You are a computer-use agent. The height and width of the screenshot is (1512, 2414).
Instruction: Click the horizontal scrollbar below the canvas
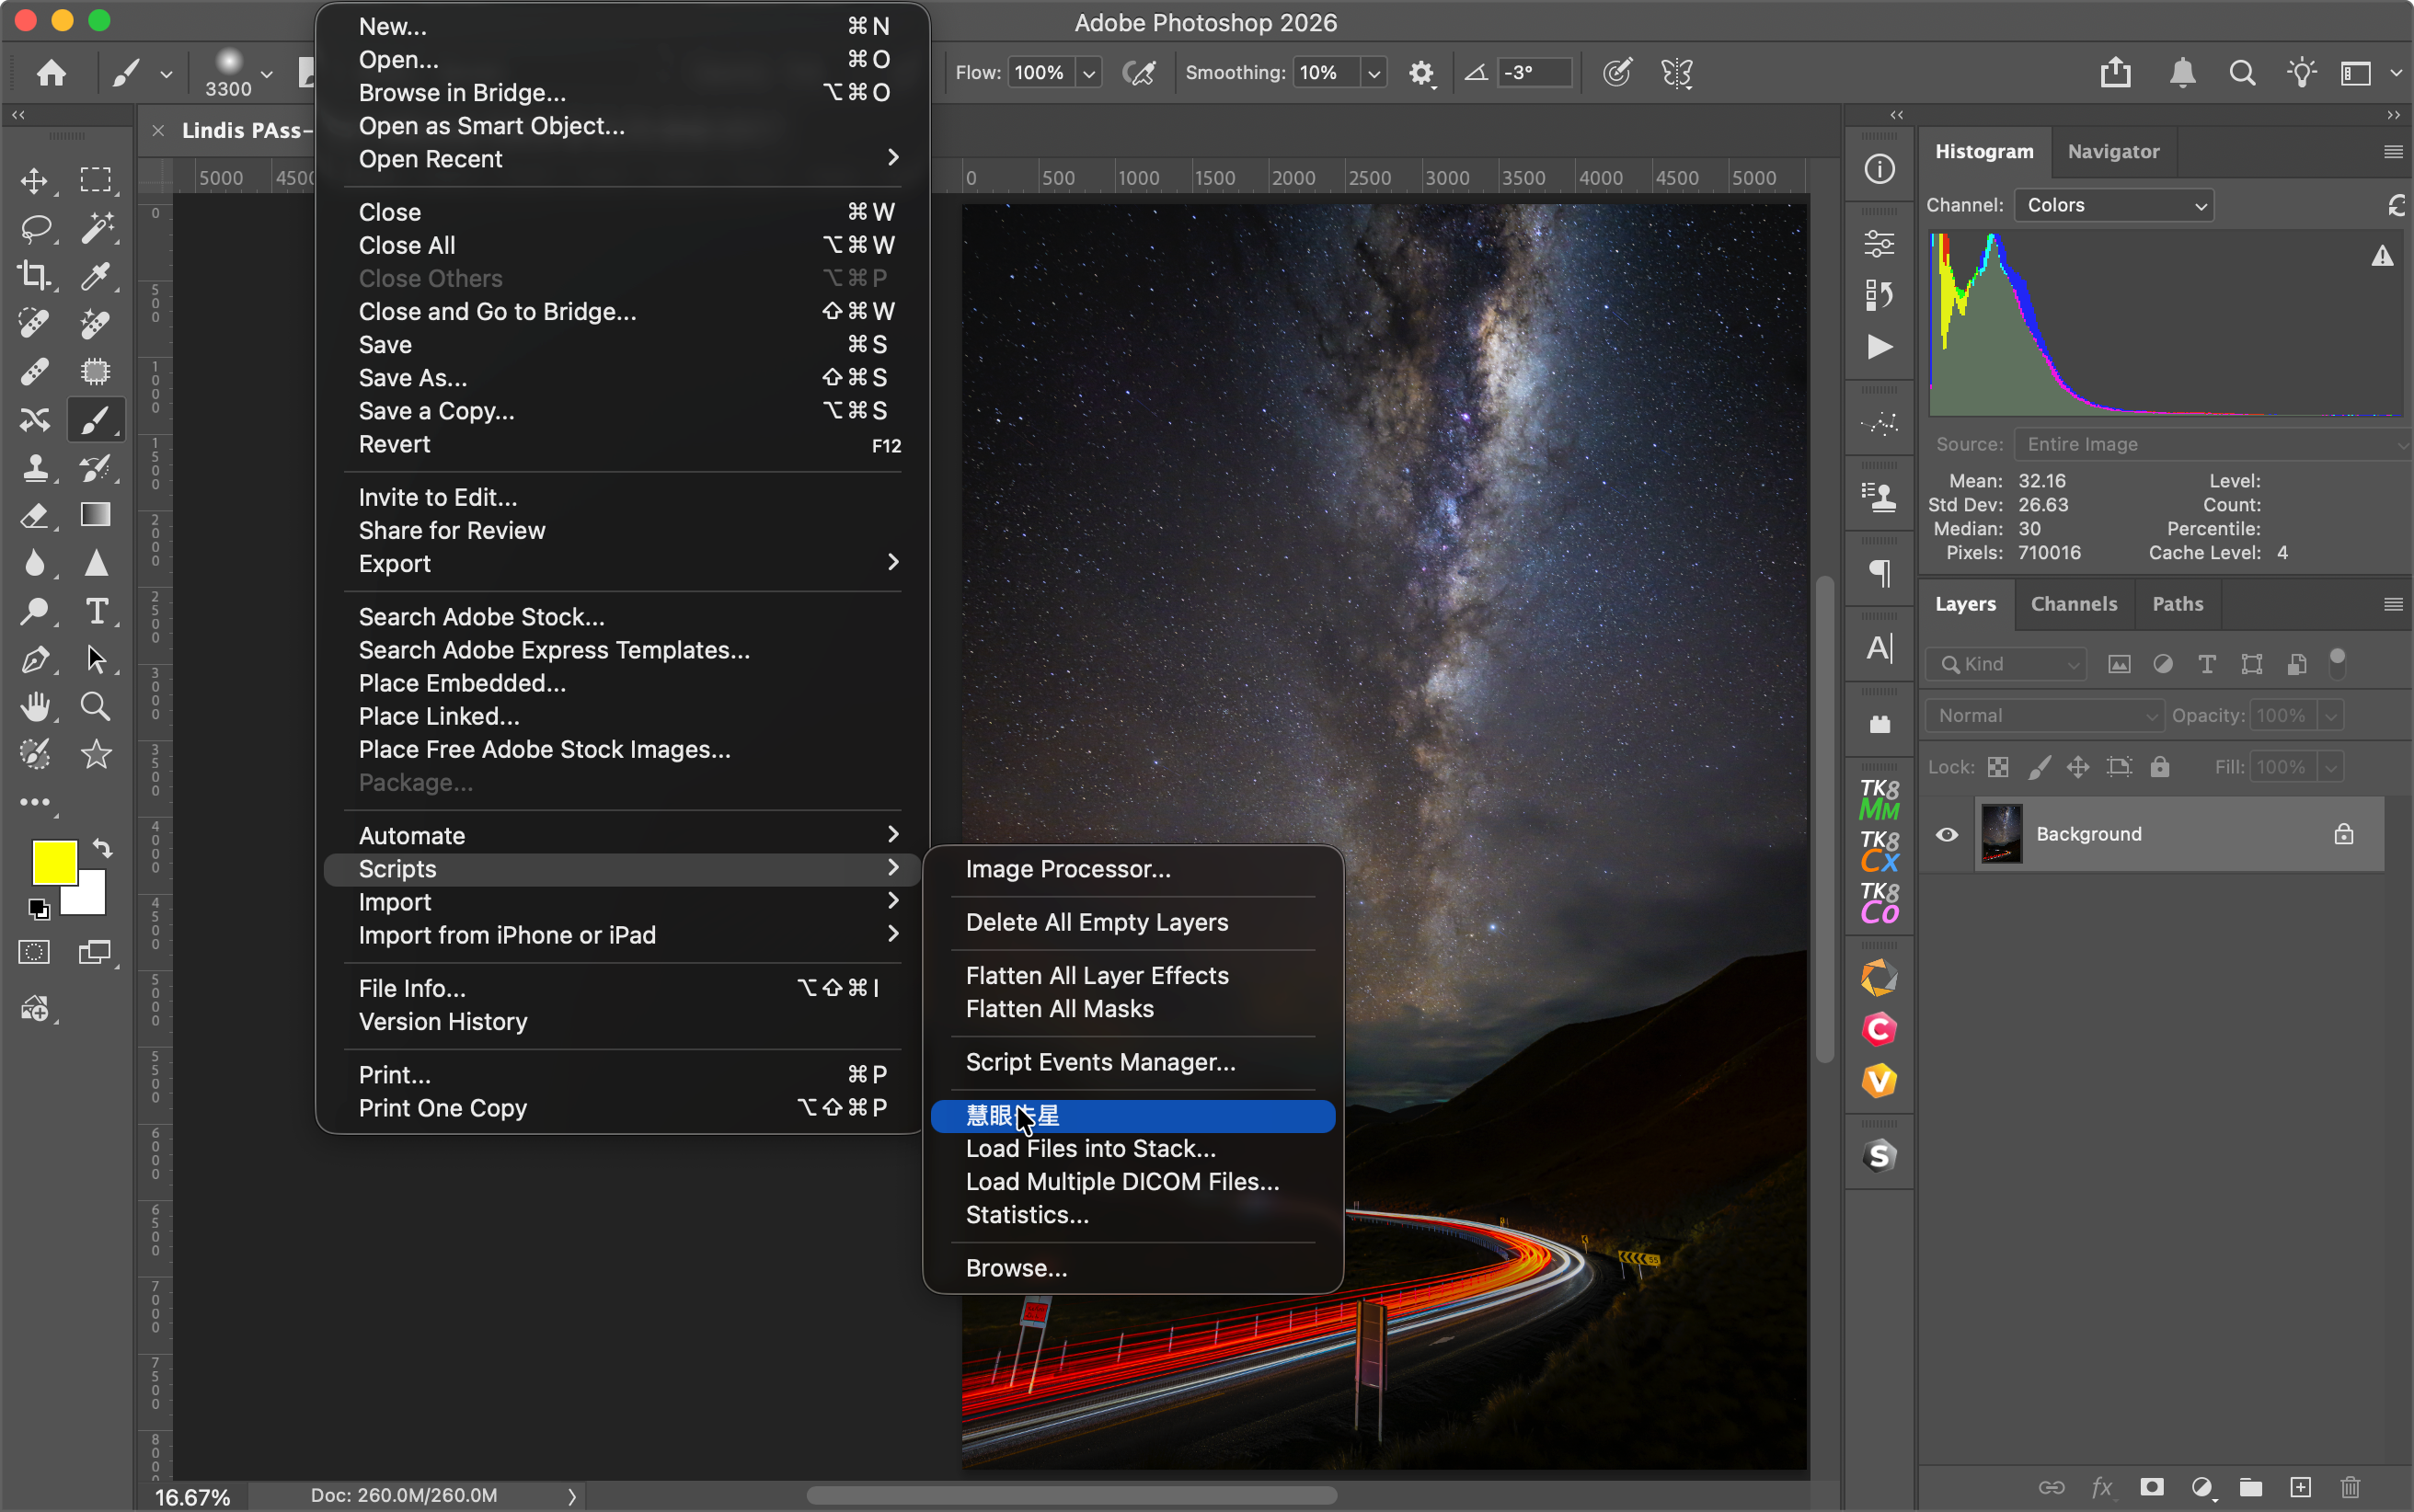[x=1075, y=1495]
